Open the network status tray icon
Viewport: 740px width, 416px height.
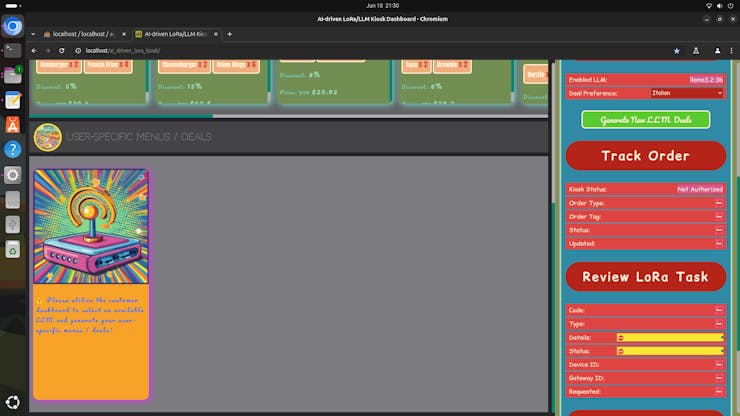[708, 6]
